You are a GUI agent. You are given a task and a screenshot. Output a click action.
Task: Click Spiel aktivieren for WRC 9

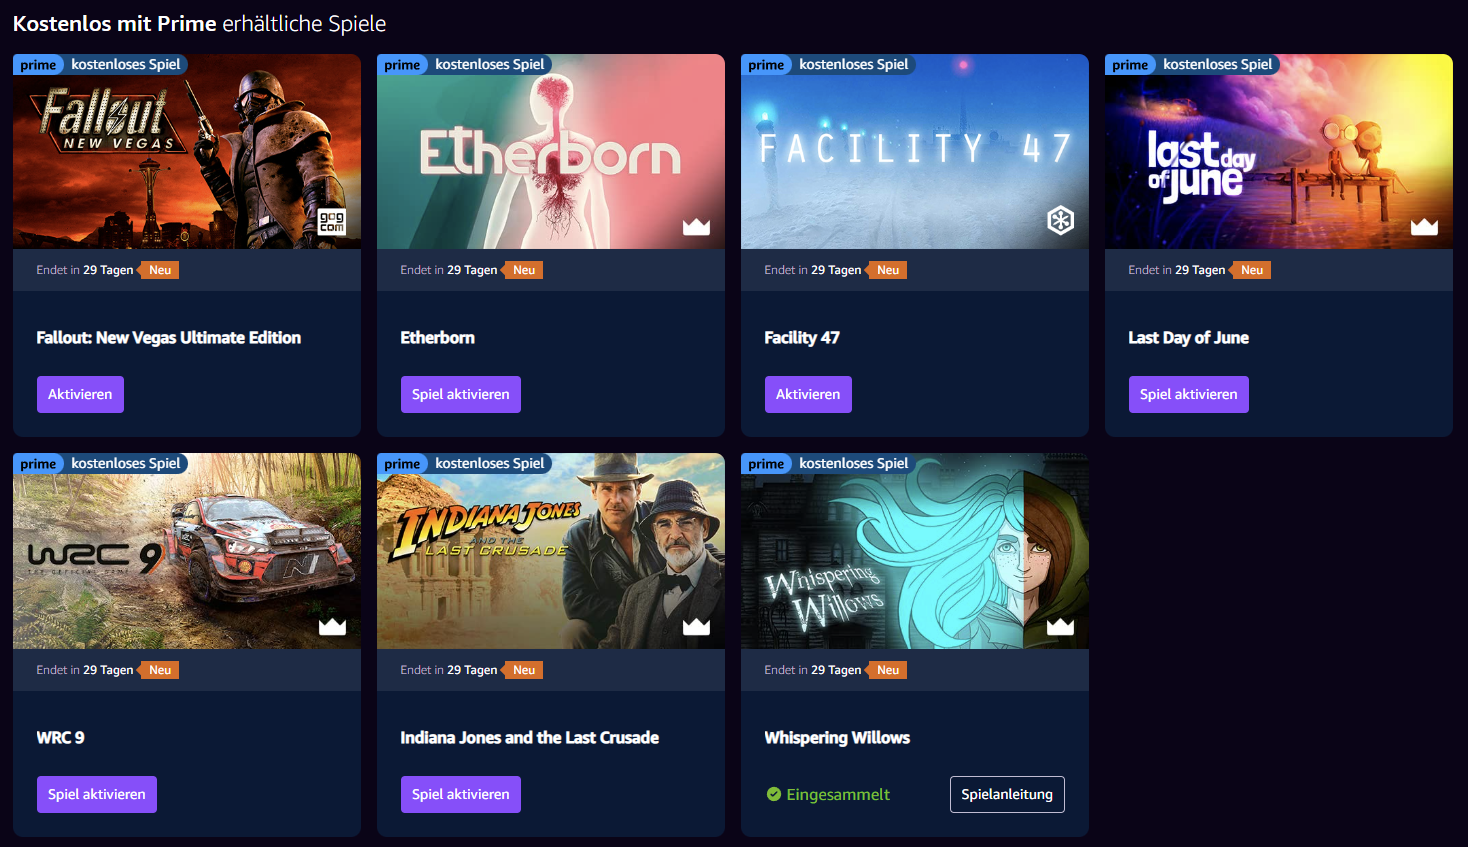(x=96, y=794)
